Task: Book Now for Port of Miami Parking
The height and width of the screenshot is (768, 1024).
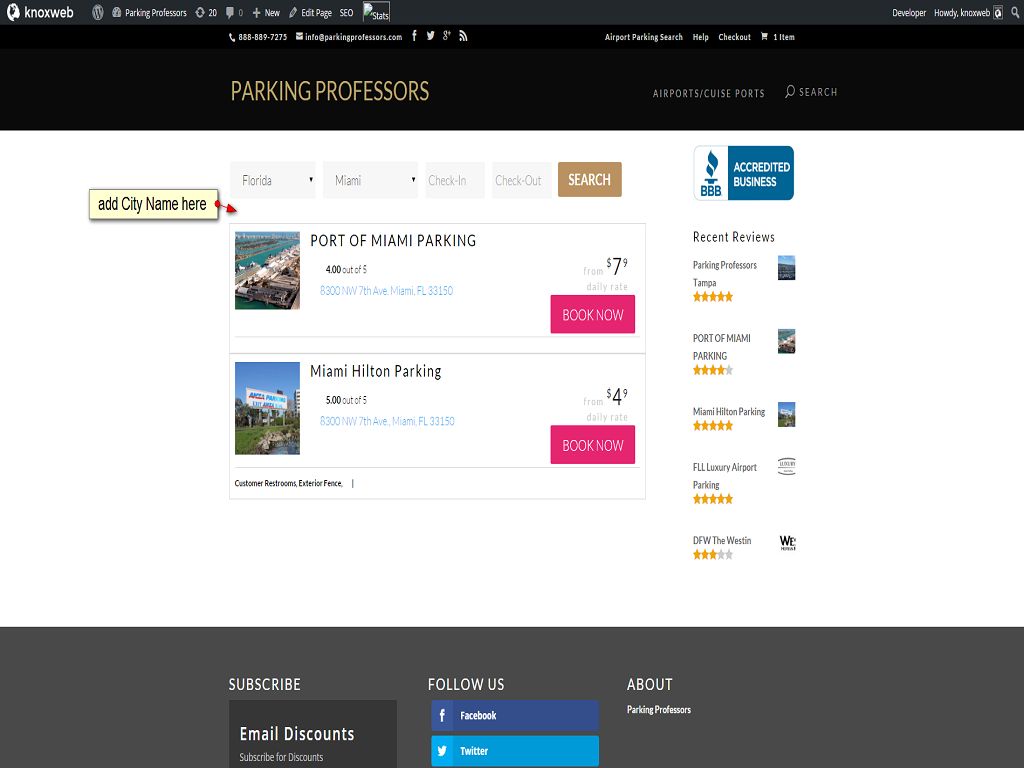Action: point(592,314)
